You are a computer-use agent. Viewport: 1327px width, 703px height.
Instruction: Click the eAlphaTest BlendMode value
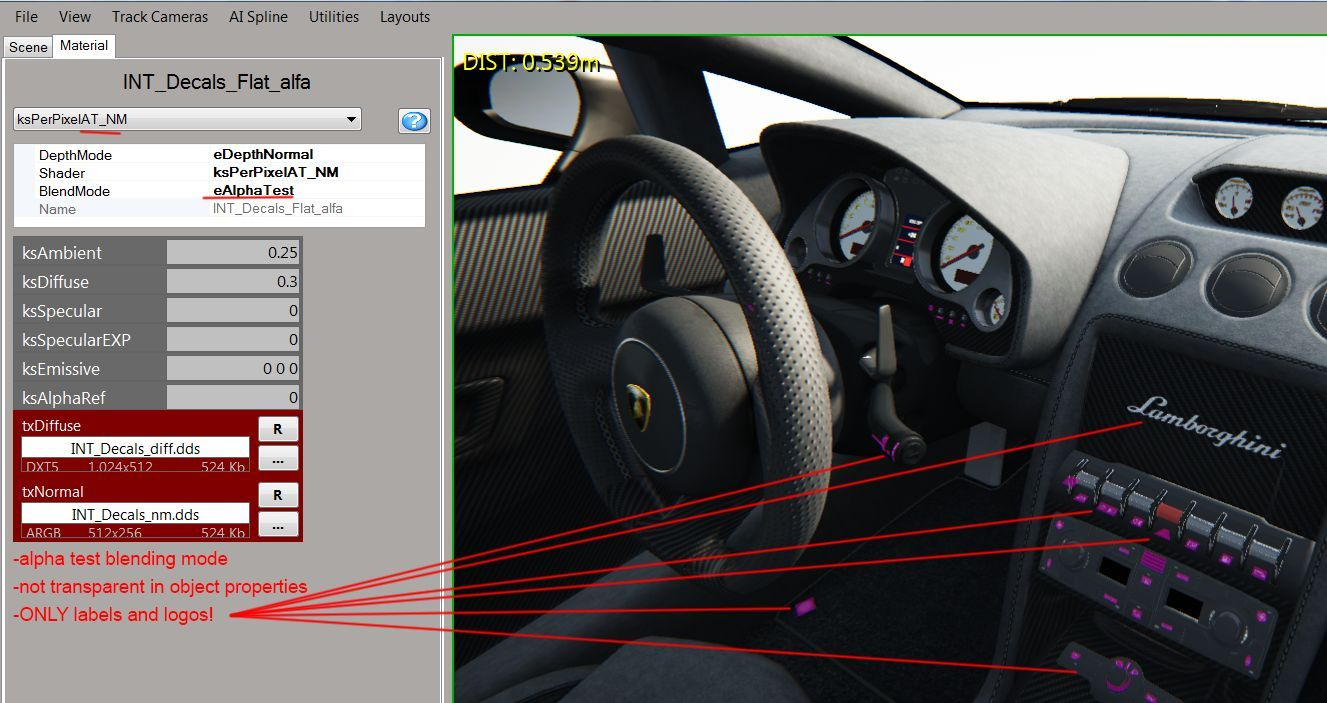253,191
